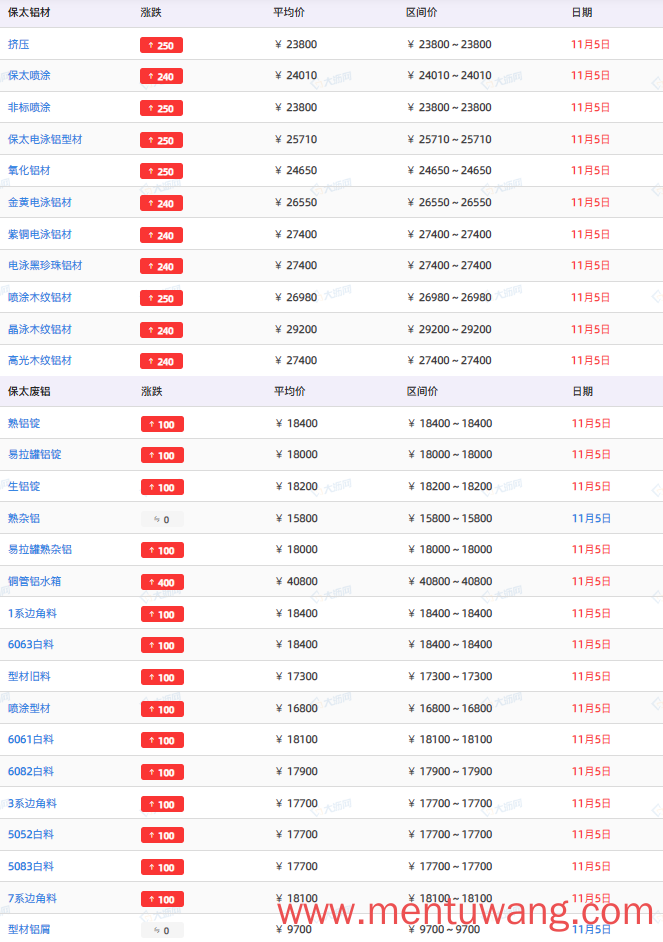Click the ↑400 badge for 铜管铝水箱
663x942 pixels.
[x=162, y=582]
